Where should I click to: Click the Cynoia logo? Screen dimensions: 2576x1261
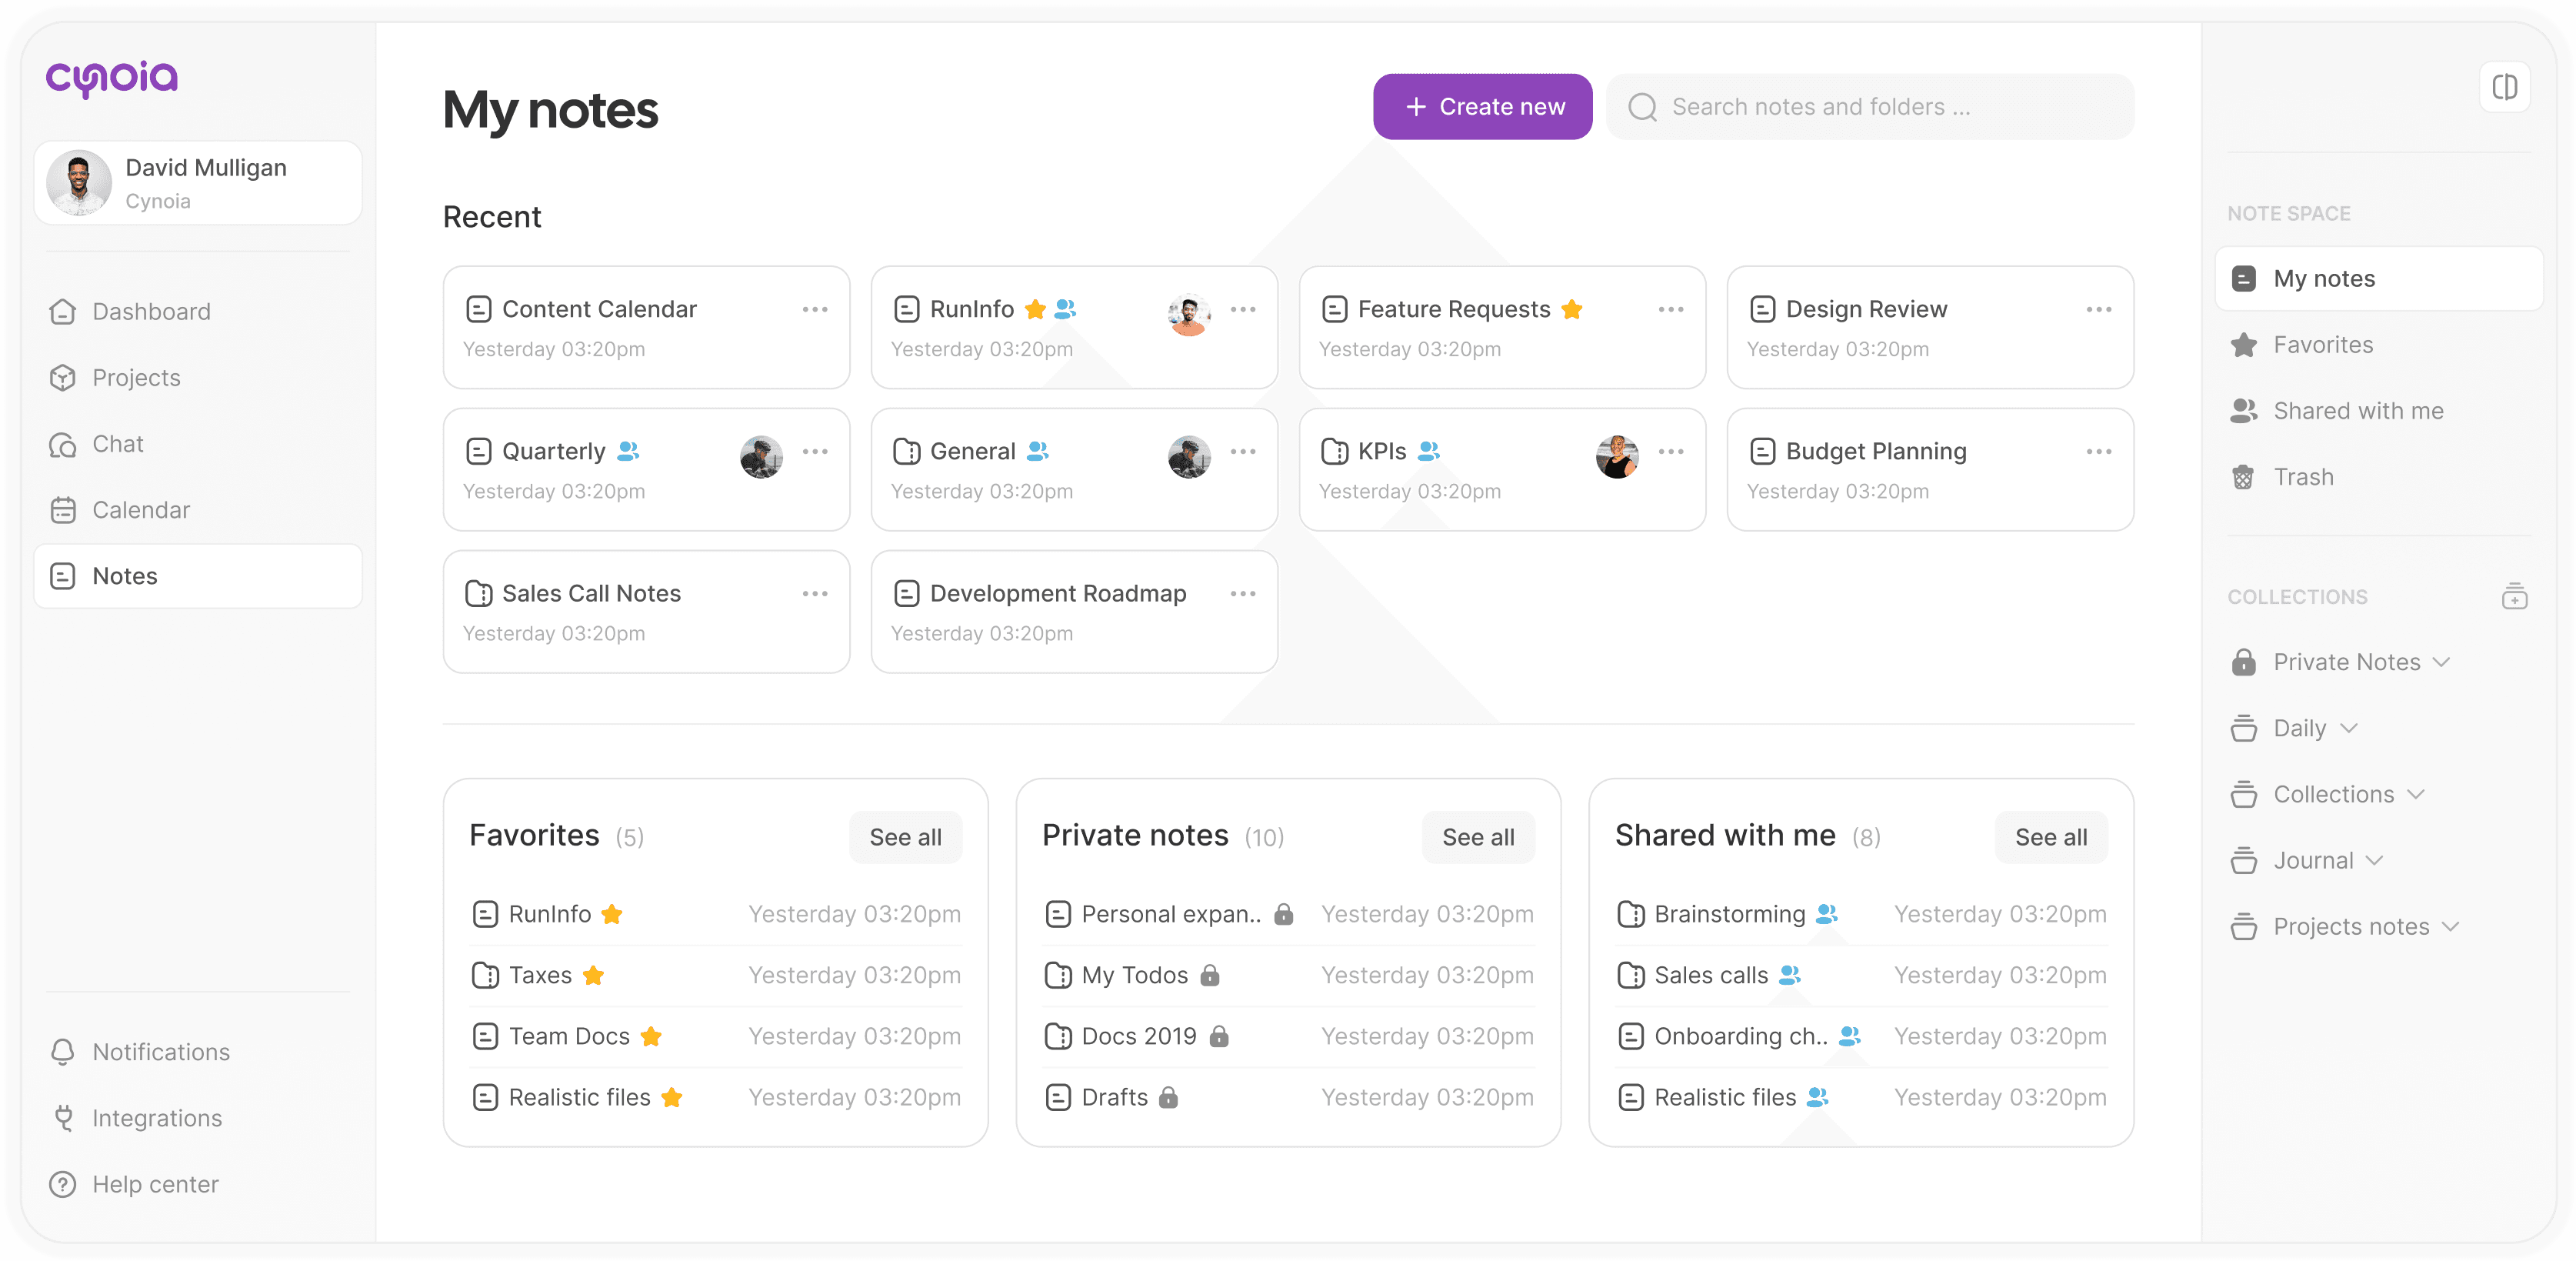[x=112, y=78]
